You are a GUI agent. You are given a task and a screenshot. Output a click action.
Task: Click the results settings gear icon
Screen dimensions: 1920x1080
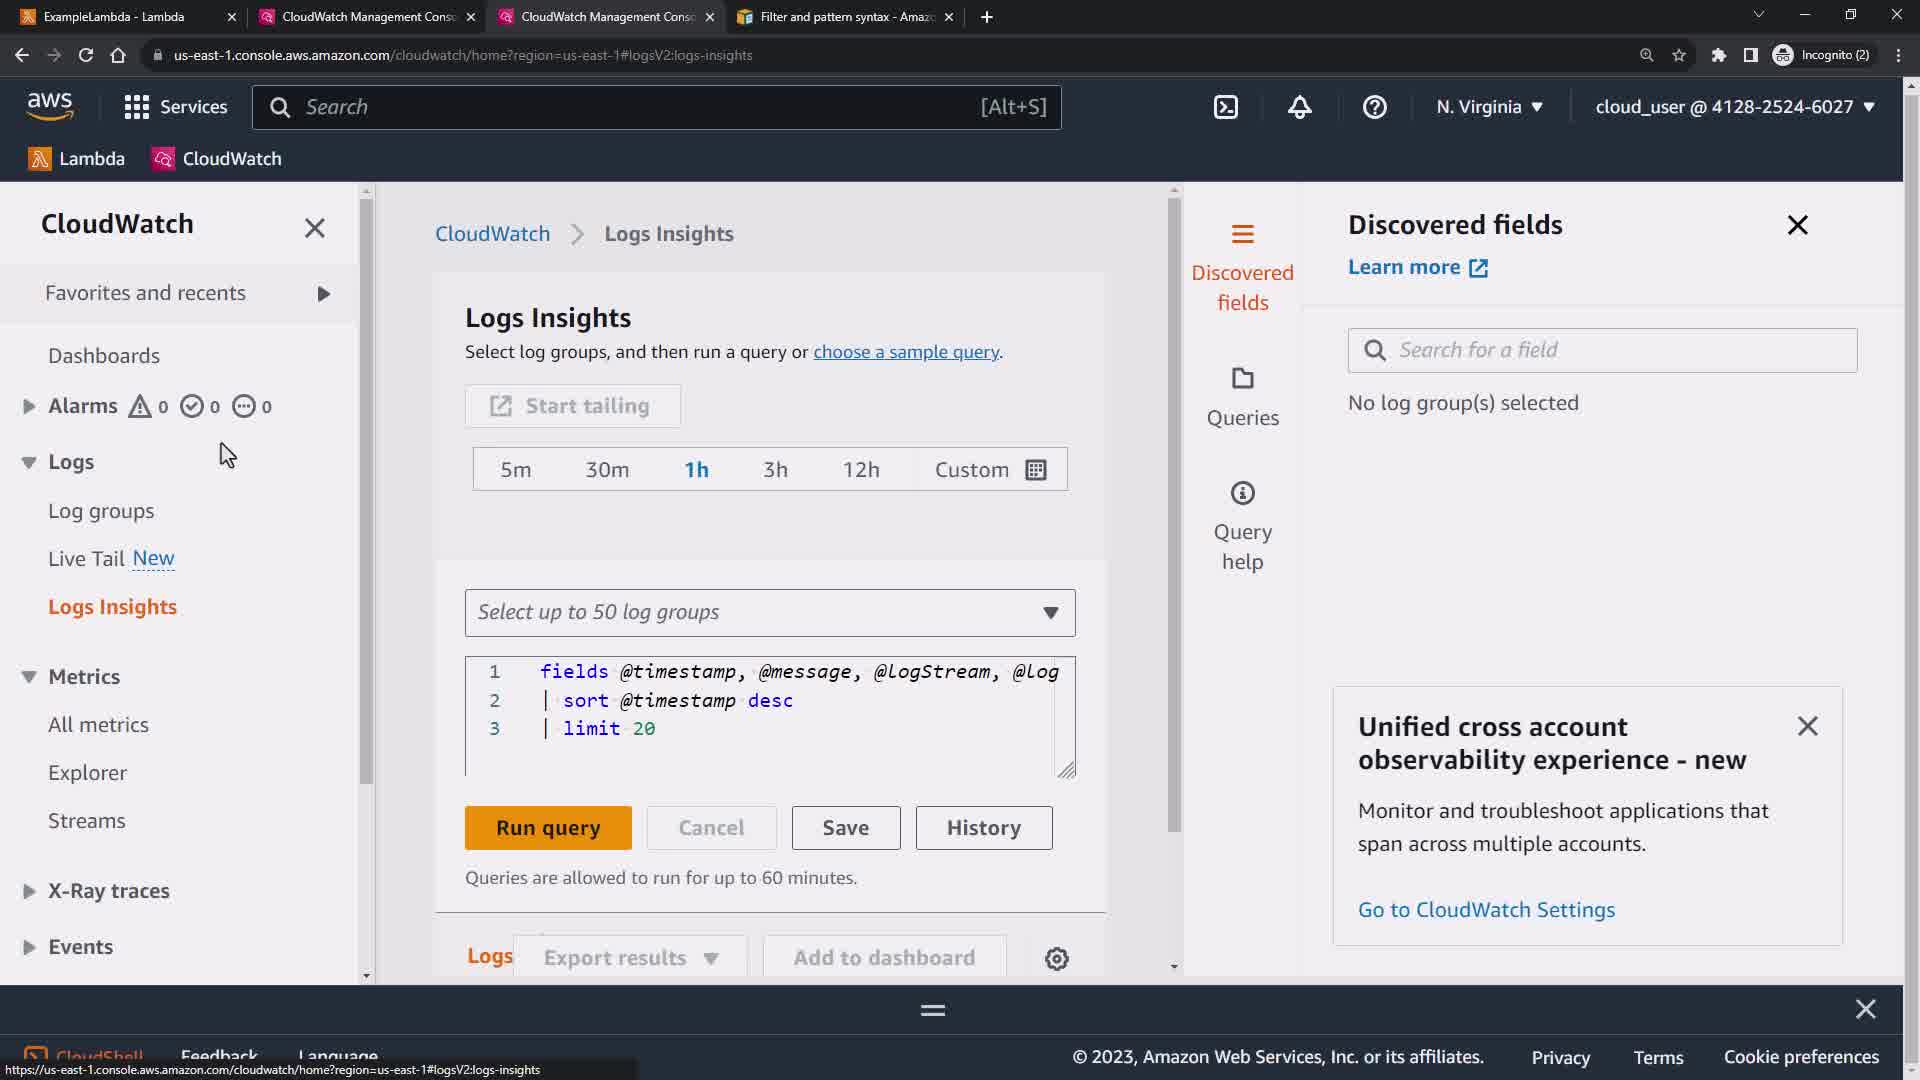point(1056,959)
